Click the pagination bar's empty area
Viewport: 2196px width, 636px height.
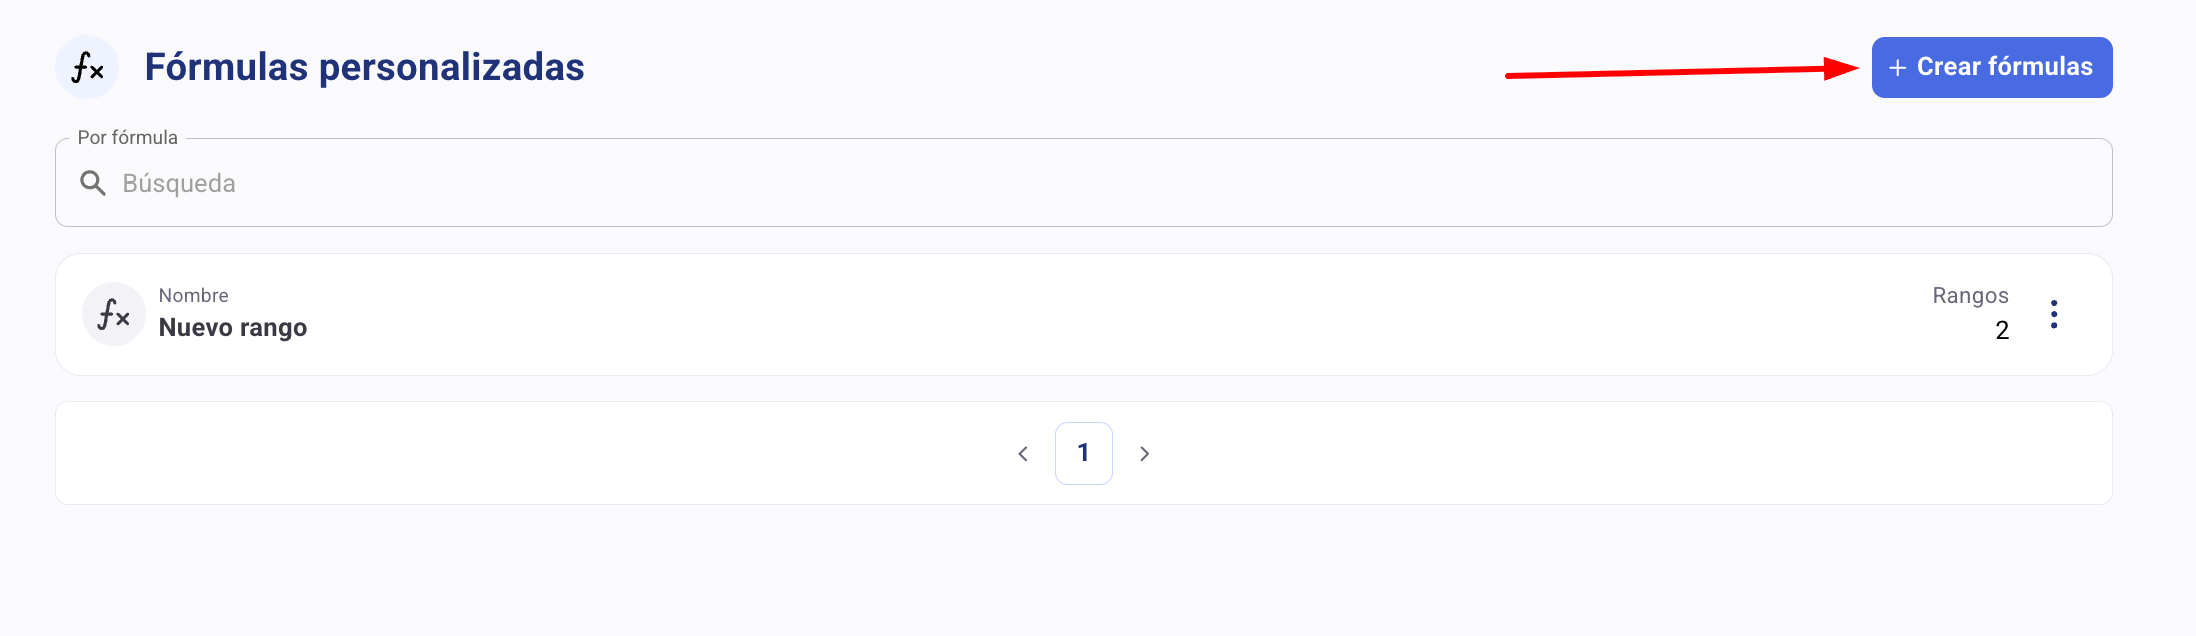pos(500,454)
